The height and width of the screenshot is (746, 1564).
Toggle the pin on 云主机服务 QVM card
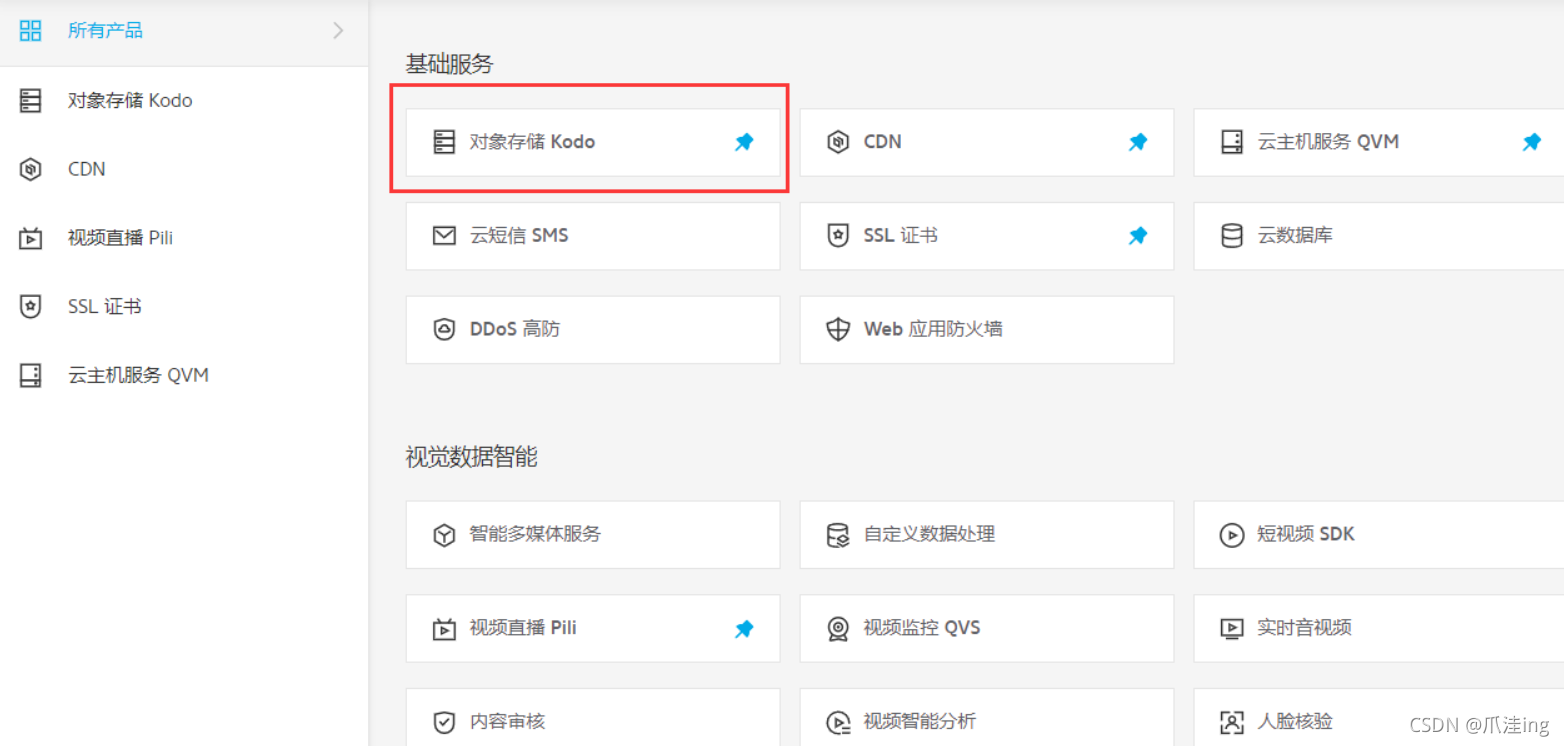click(x=1532, y=142)
